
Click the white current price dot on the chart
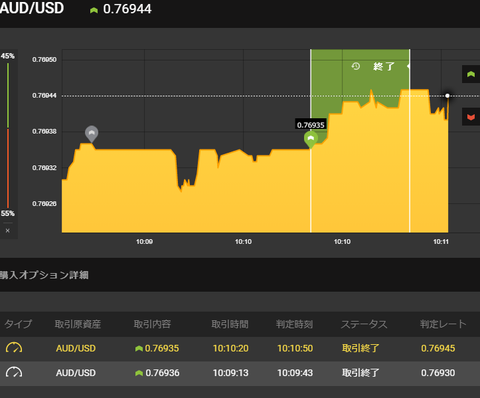pos(447,96)
